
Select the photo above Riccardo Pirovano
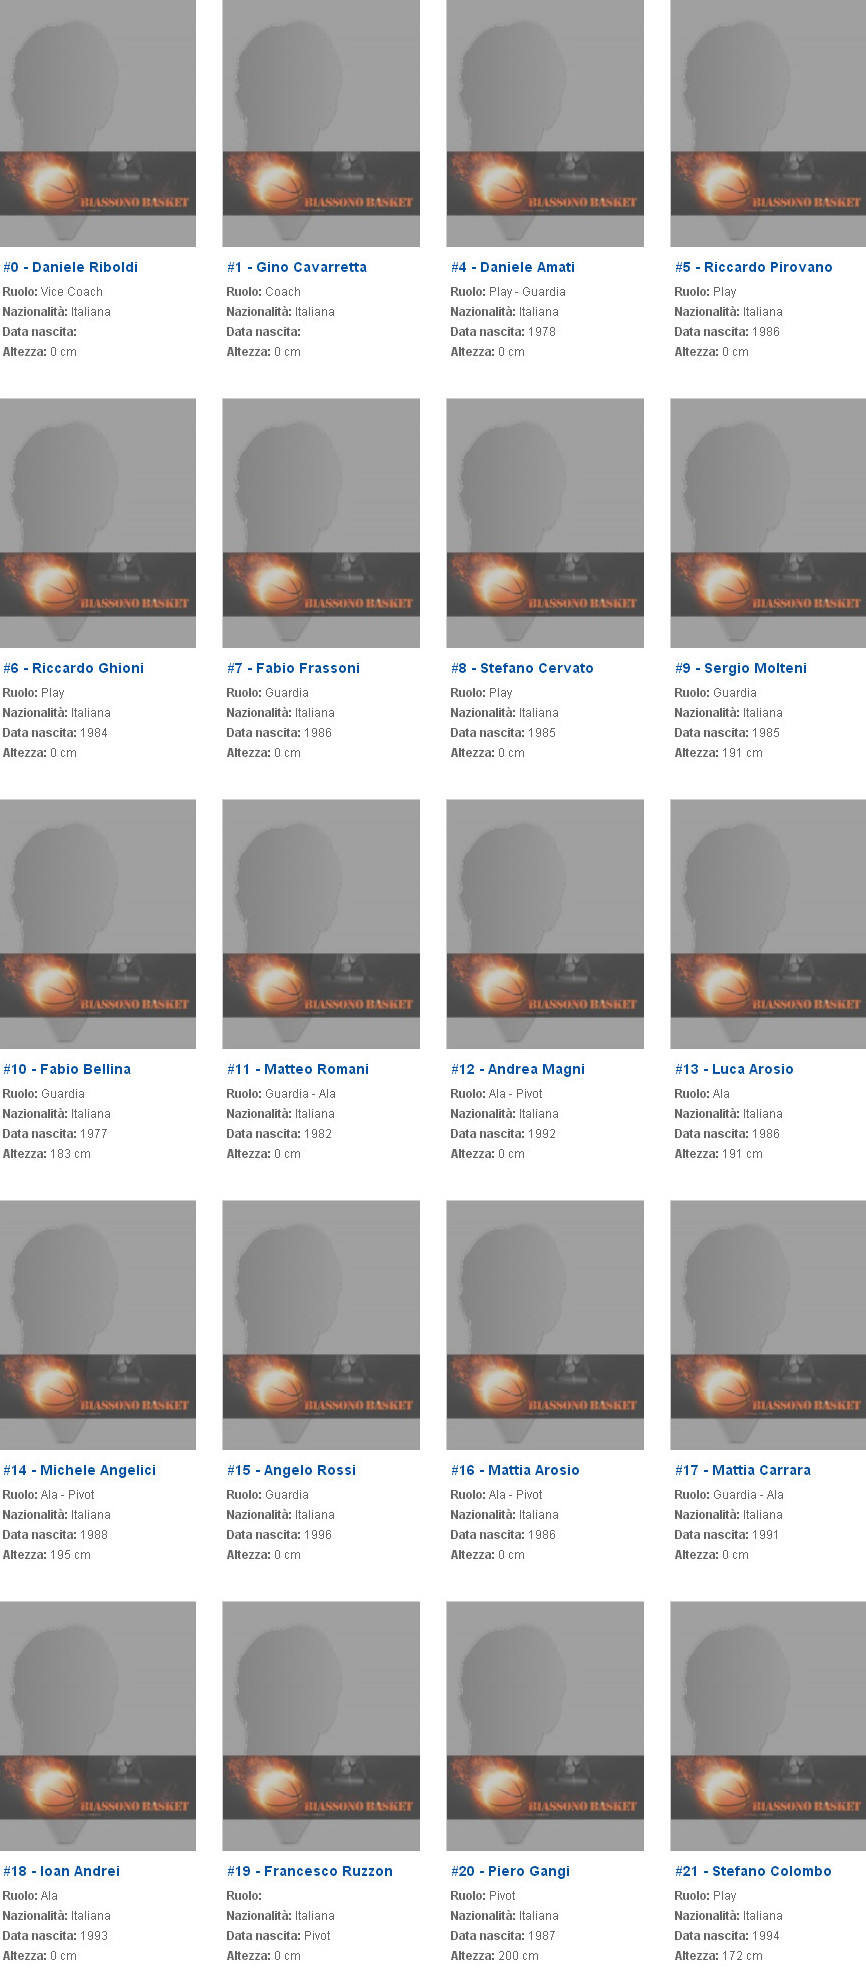coord(767,123)
